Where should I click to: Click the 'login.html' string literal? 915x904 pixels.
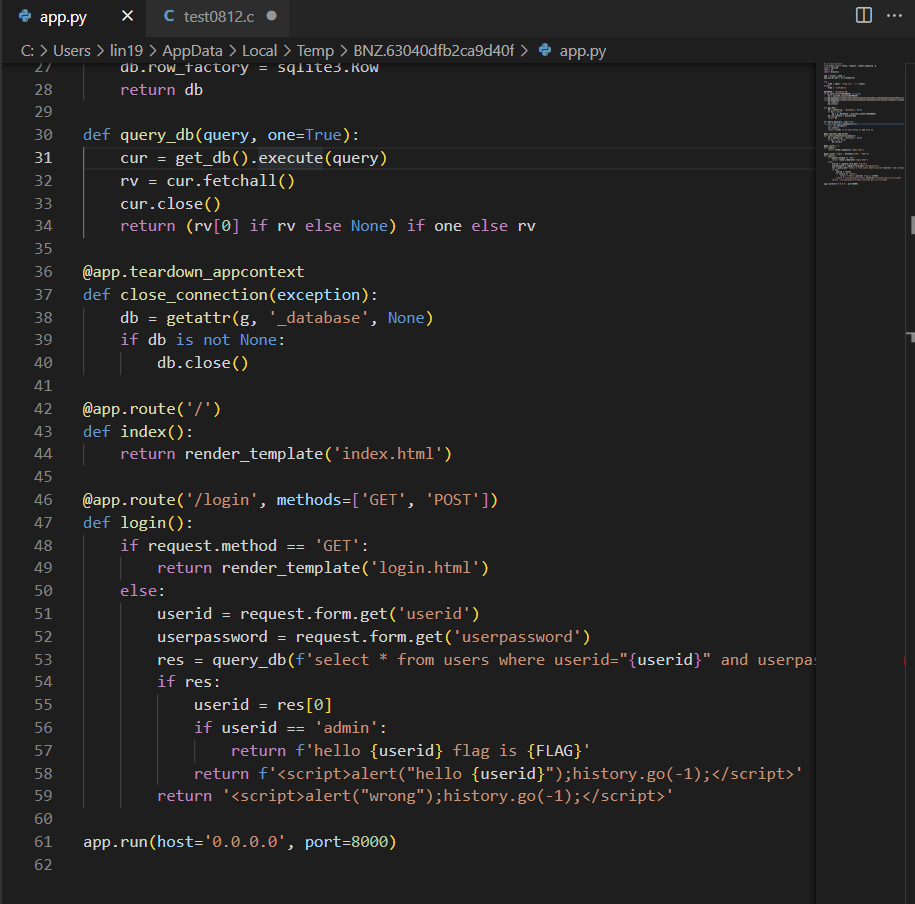425,568
